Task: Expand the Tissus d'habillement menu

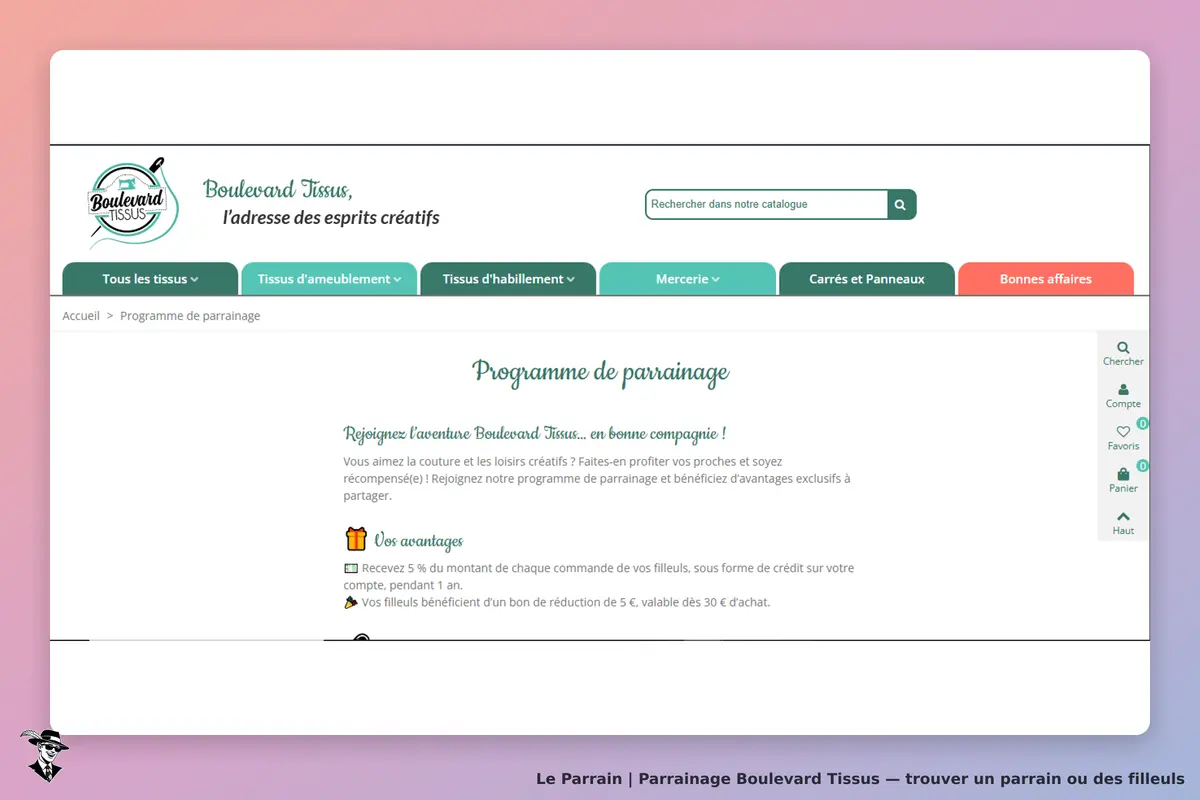Action: [x=508, y=279]
